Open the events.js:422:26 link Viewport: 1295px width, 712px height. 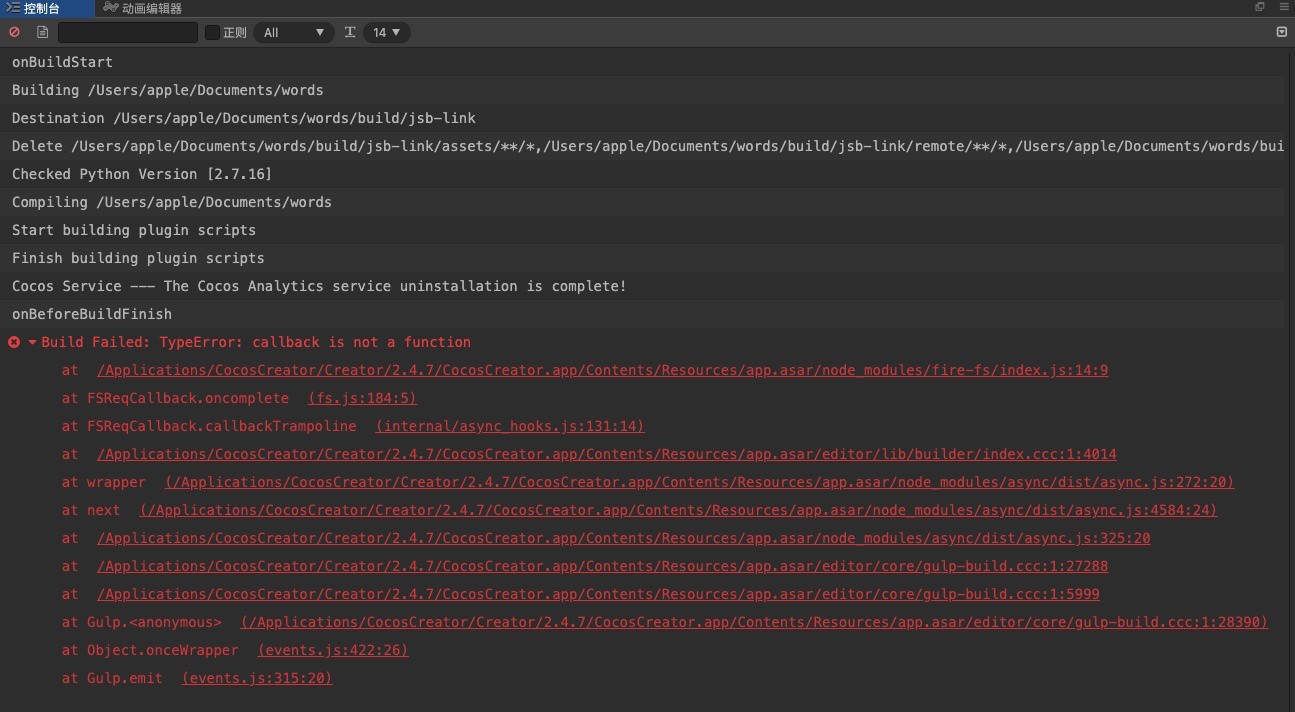tap(333, 650)
